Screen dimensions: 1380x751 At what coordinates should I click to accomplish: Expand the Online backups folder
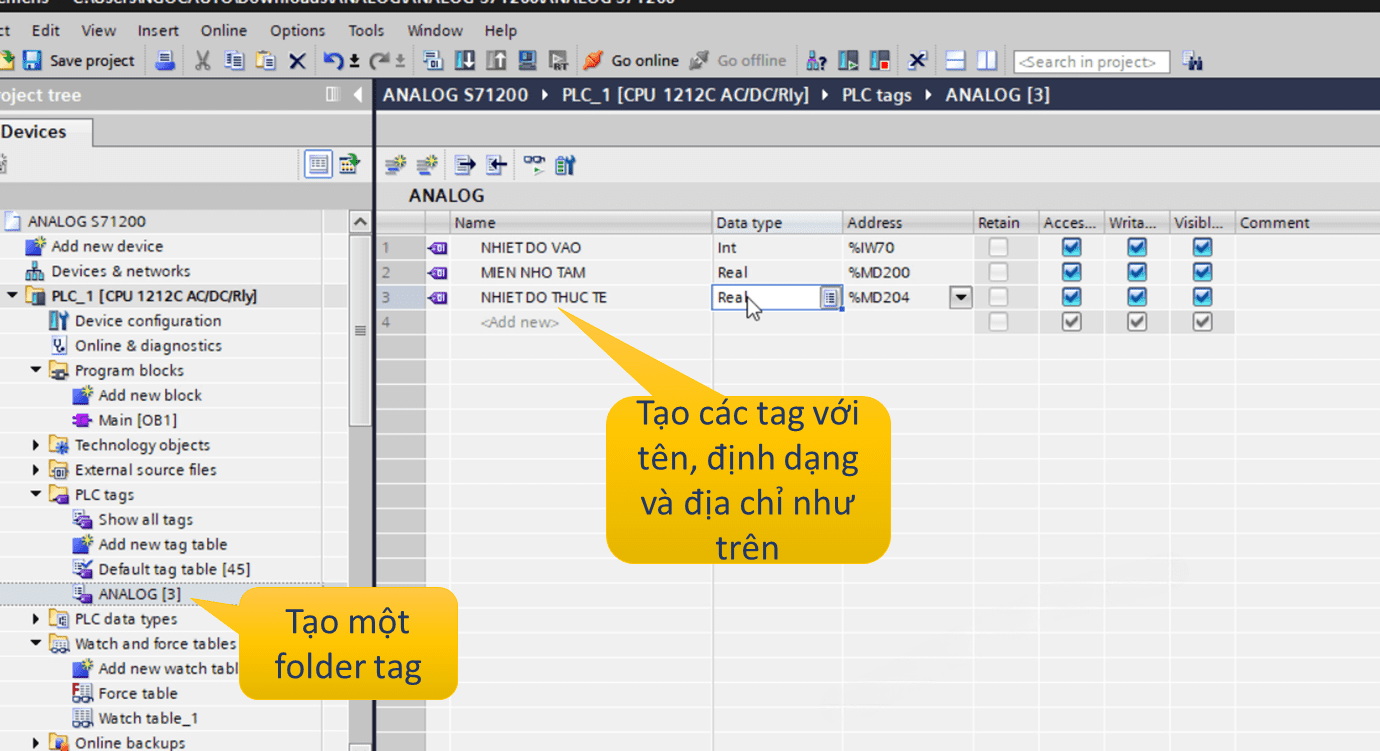coord(36,743)
